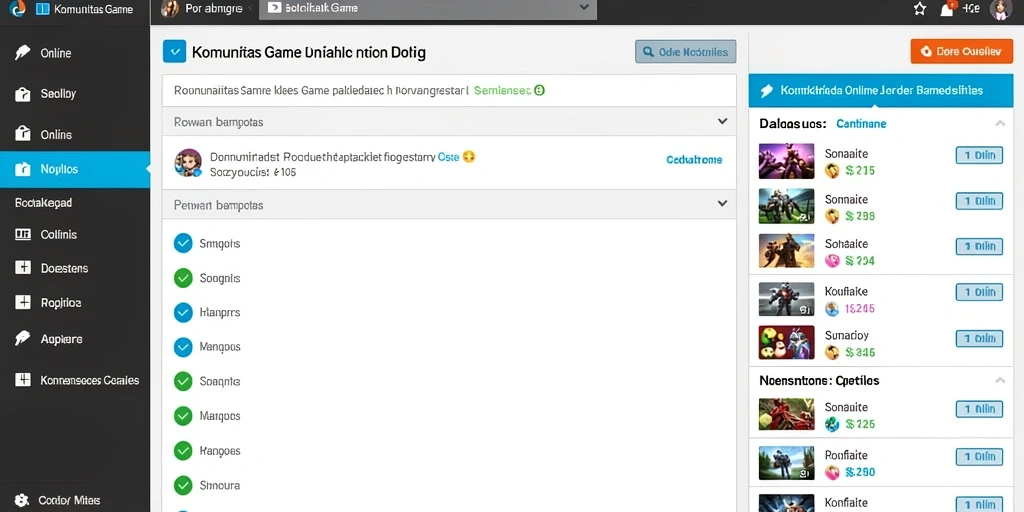Open the user avatar in top right
This screenshot has width=1024, height=512.
click(1000, 9)
